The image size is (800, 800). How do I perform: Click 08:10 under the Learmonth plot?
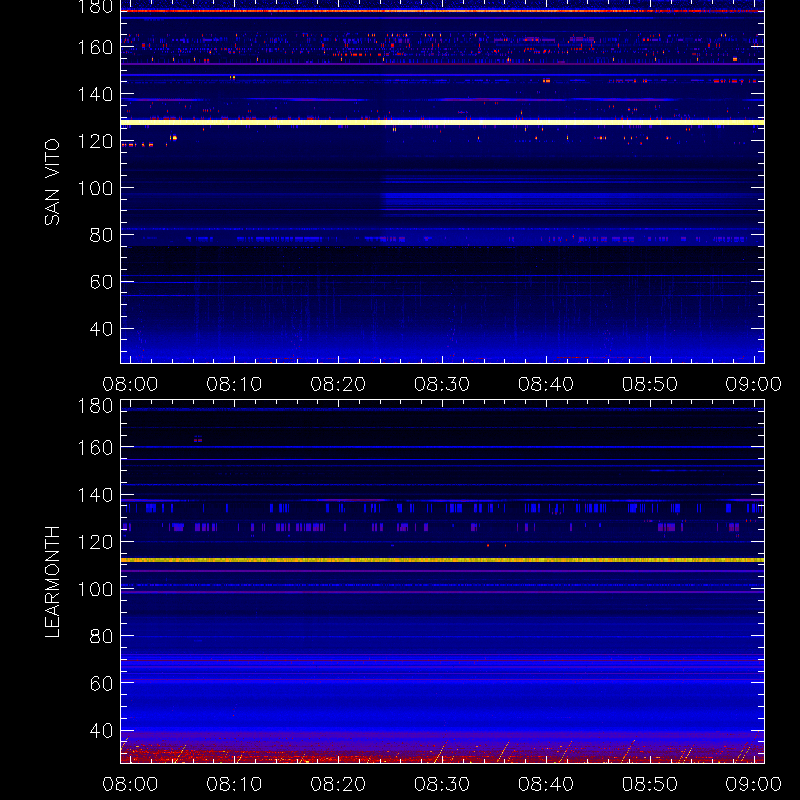coord(234,784)
